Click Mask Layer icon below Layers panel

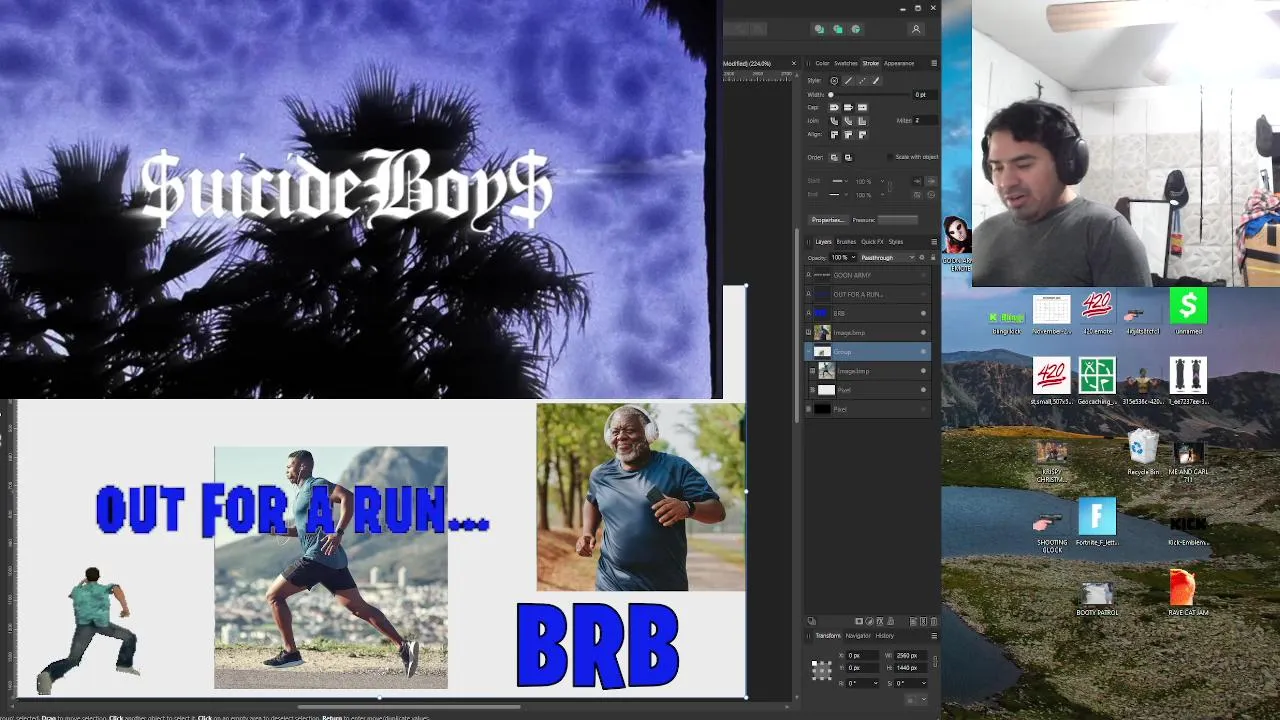pos(859,621)
